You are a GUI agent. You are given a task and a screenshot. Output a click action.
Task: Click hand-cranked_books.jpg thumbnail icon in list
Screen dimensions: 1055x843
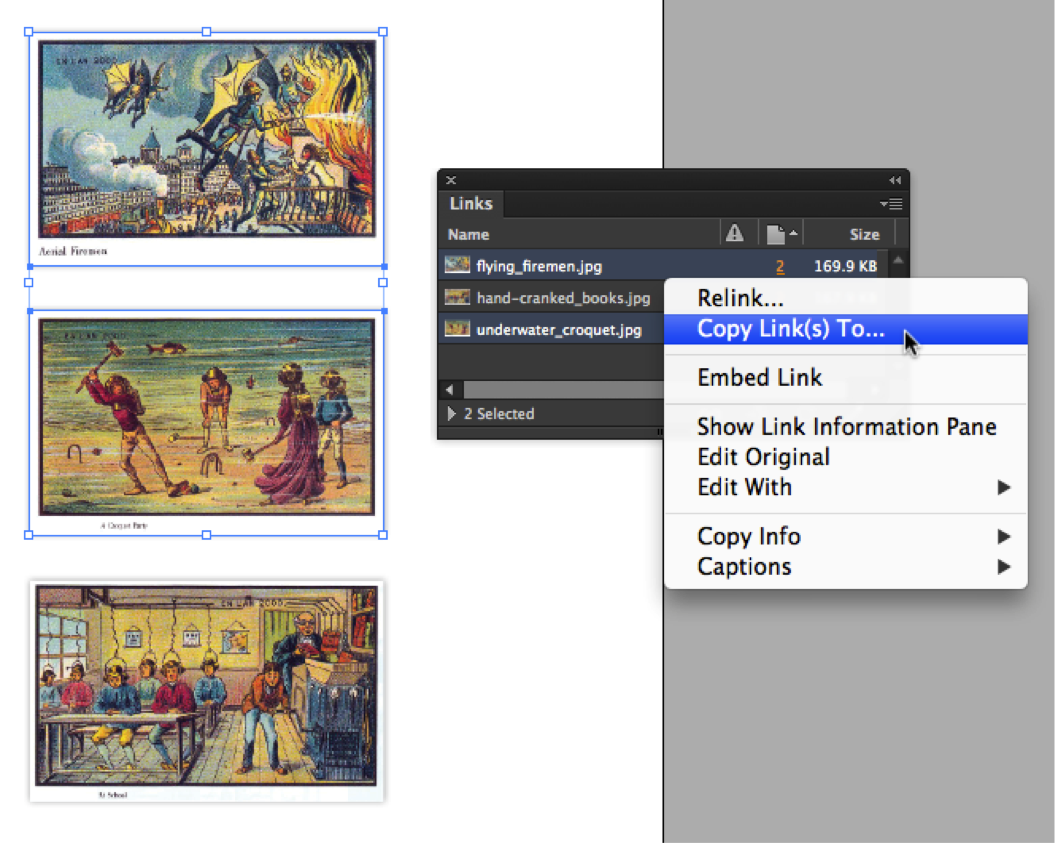tap(457, 296)
